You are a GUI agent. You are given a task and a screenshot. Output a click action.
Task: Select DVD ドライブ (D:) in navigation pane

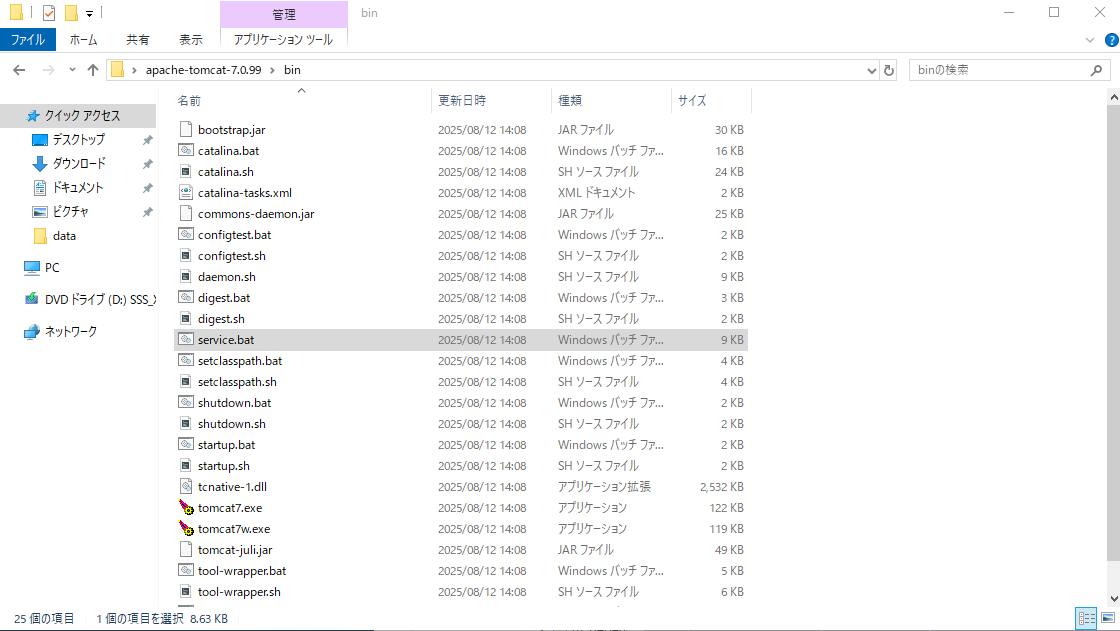[100, 299]
